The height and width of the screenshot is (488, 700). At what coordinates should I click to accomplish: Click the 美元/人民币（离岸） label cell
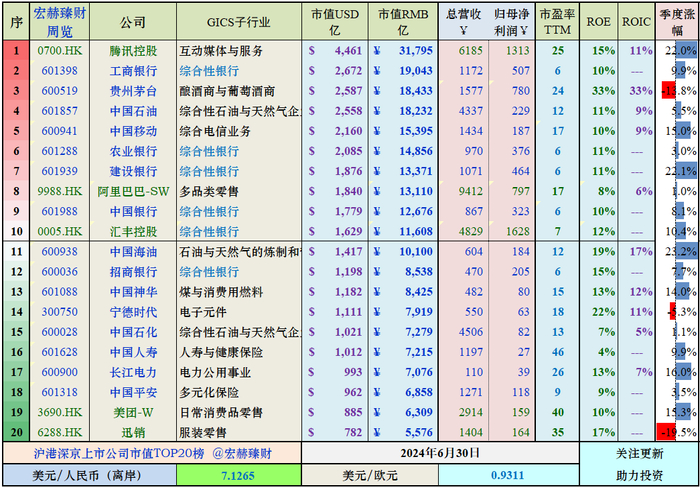point(89,475)
